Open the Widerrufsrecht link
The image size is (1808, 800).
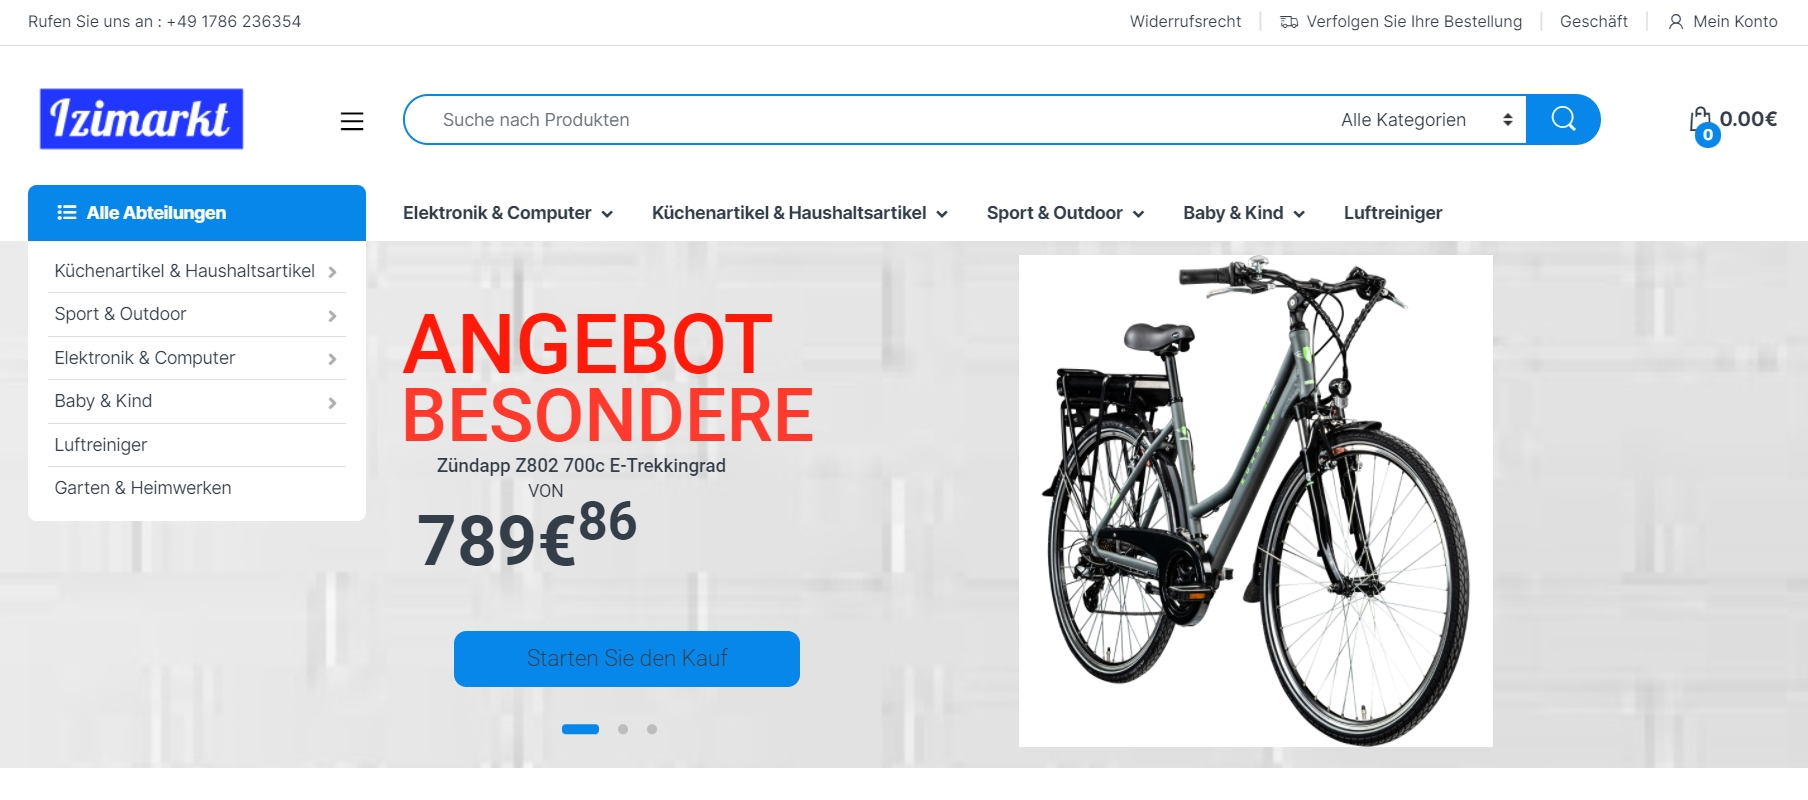pyautogui.click(x=1185, y=21)
